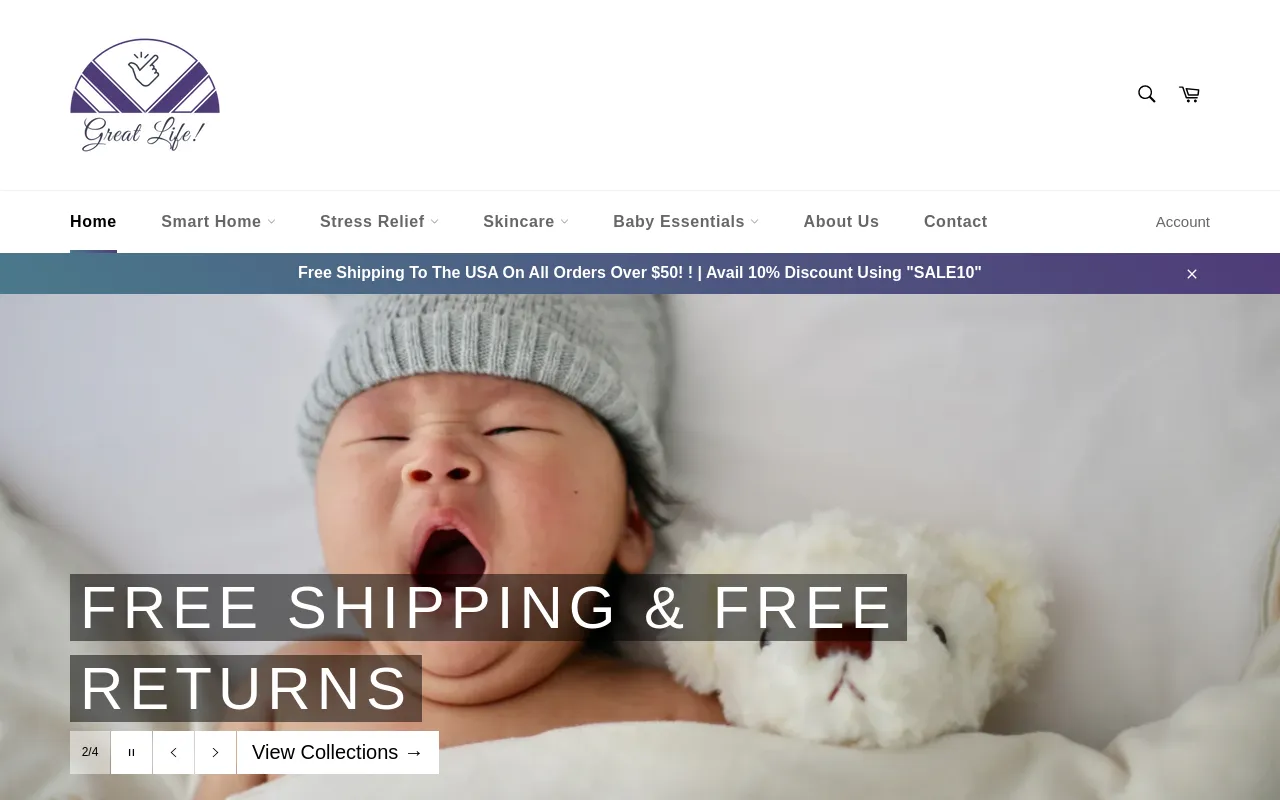Open the Contact page
1280x800 pixels.
(x=955, y=222)
